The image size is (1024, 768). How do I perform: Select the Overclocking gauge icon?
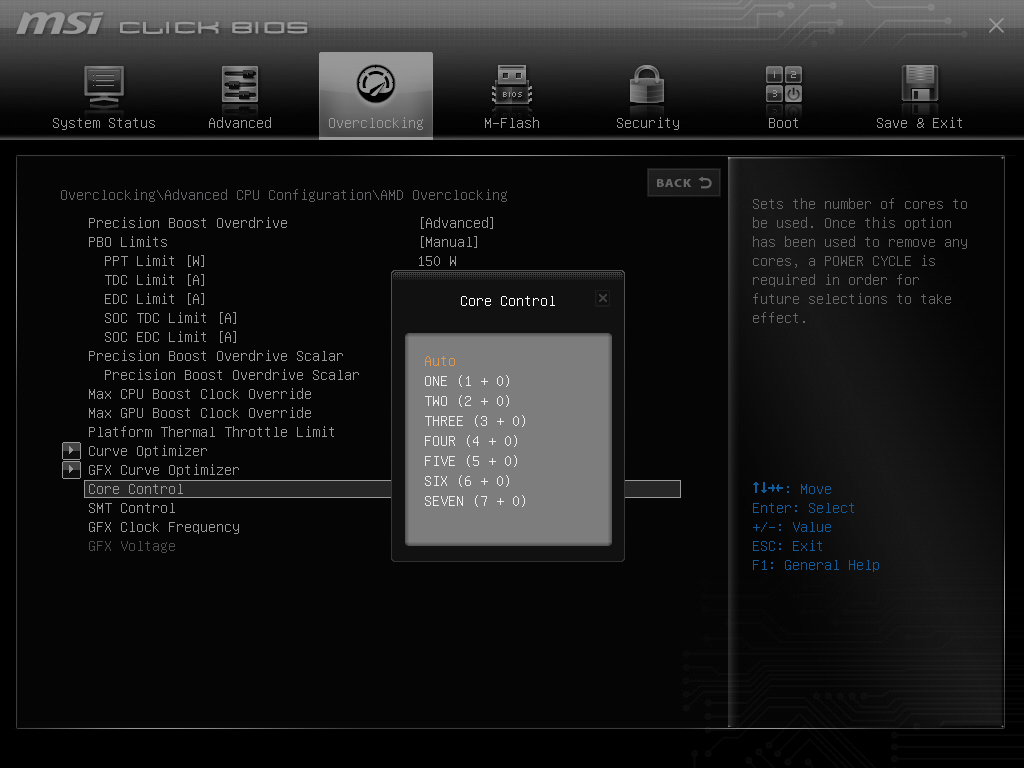376,85
